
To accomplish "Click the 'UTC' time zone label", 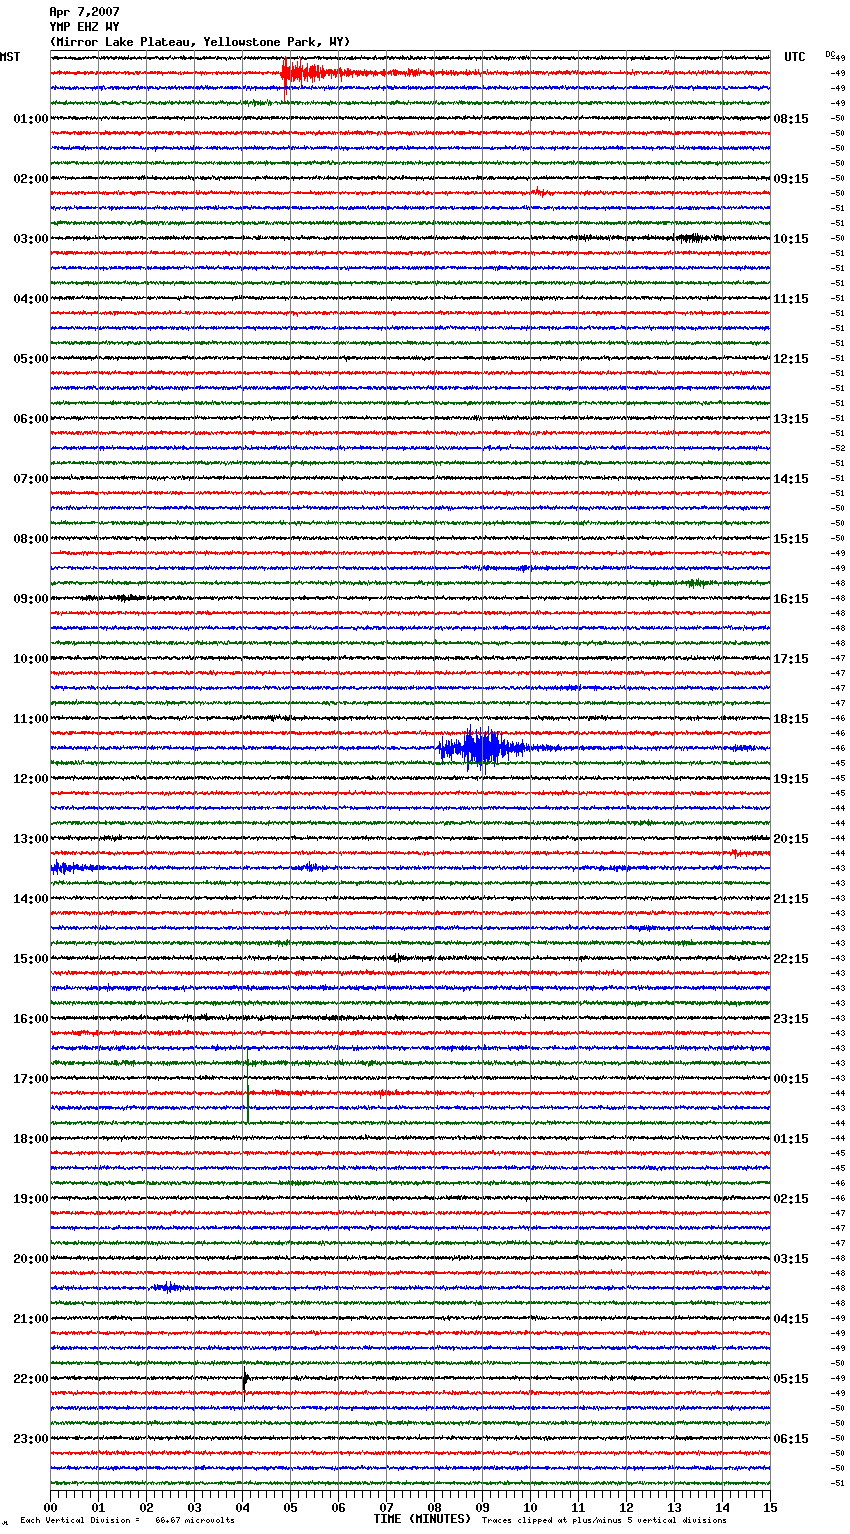I will coord(795,57).
